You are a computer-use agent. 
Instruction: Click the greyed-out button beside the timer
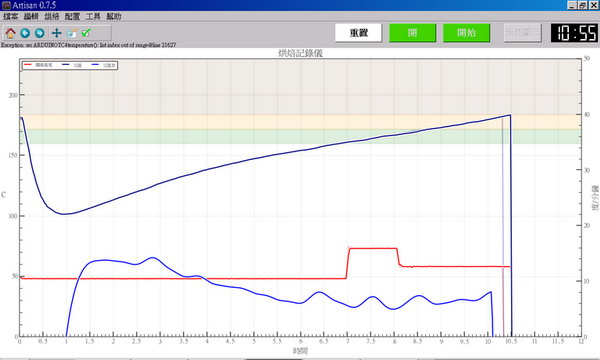pyautogui.click(x=523, y=33)
